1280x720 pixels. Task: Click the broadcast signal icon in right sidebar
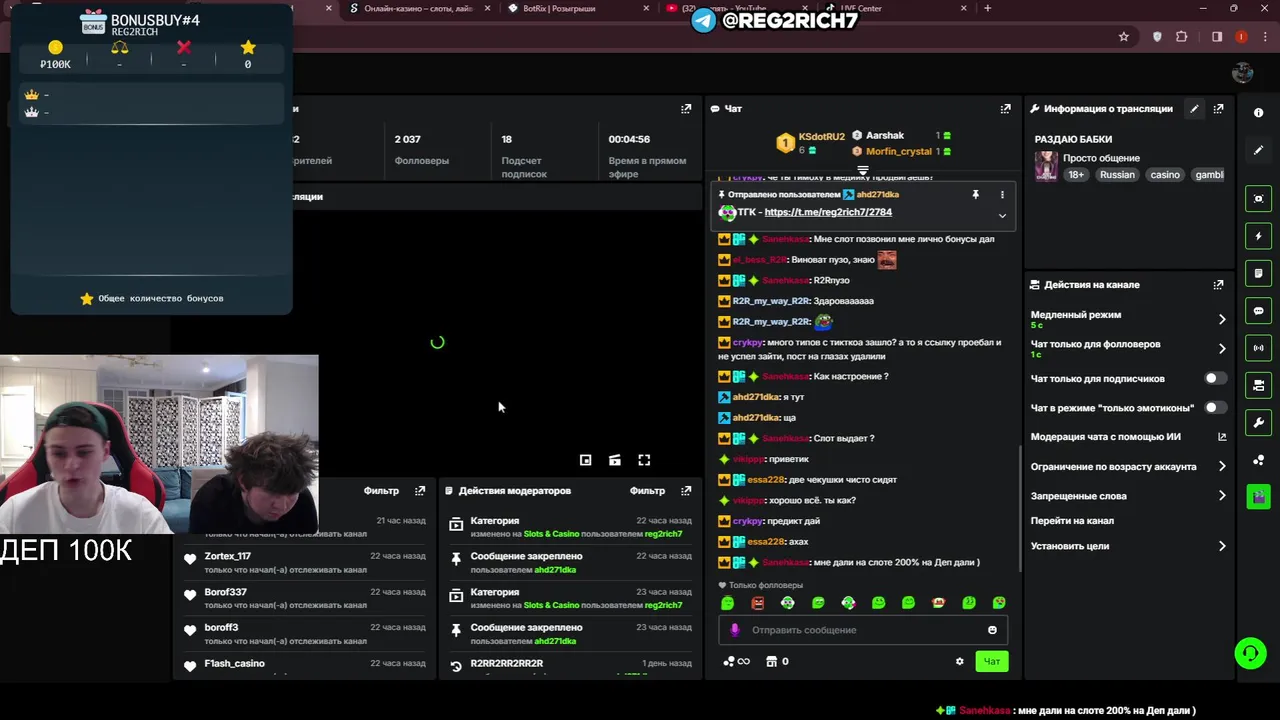(1259, 348)
